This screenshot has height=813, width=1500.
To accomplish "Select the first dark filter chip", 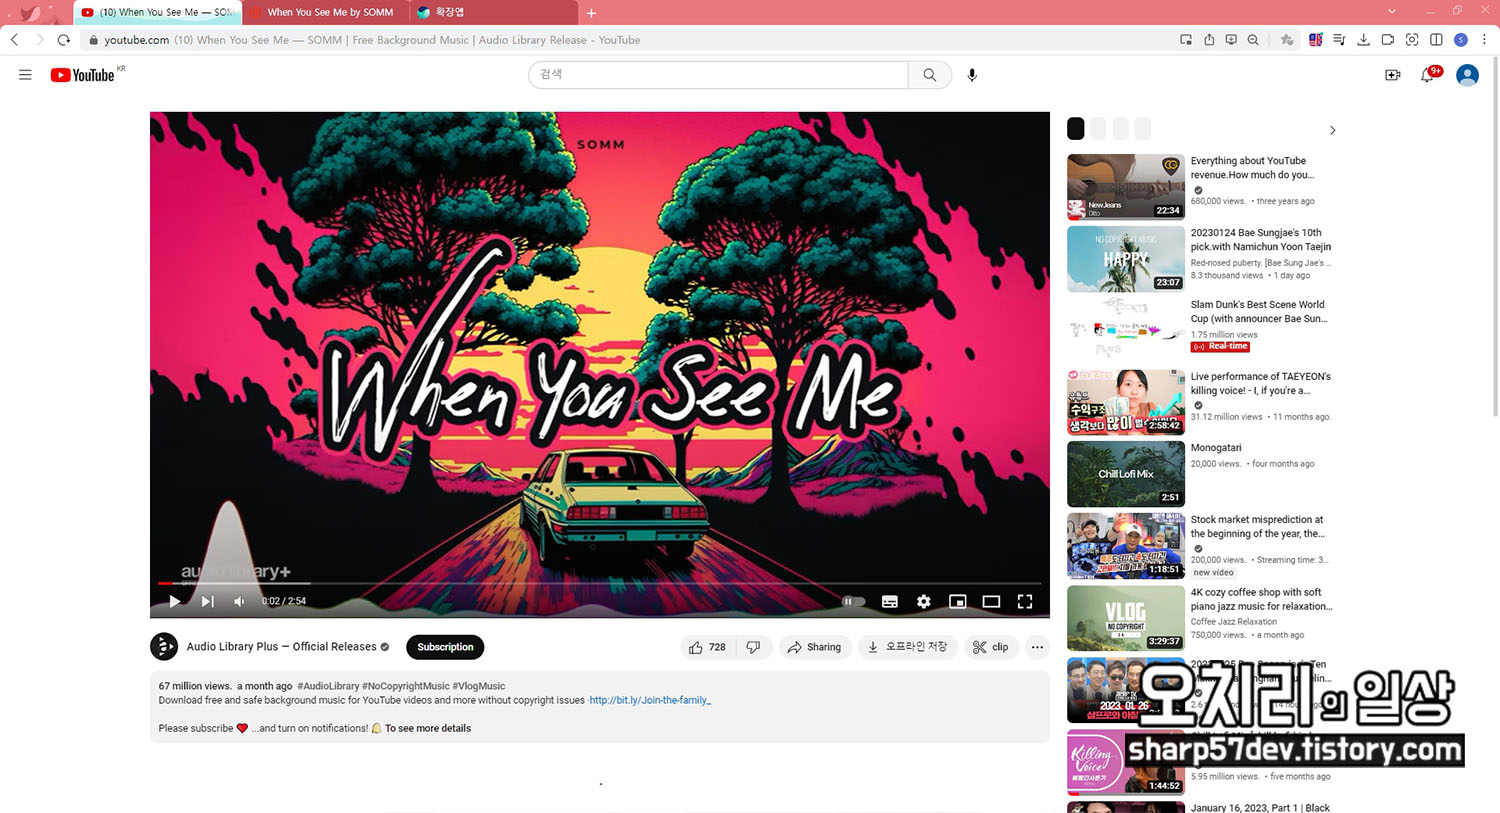I will click(1076, 128).
